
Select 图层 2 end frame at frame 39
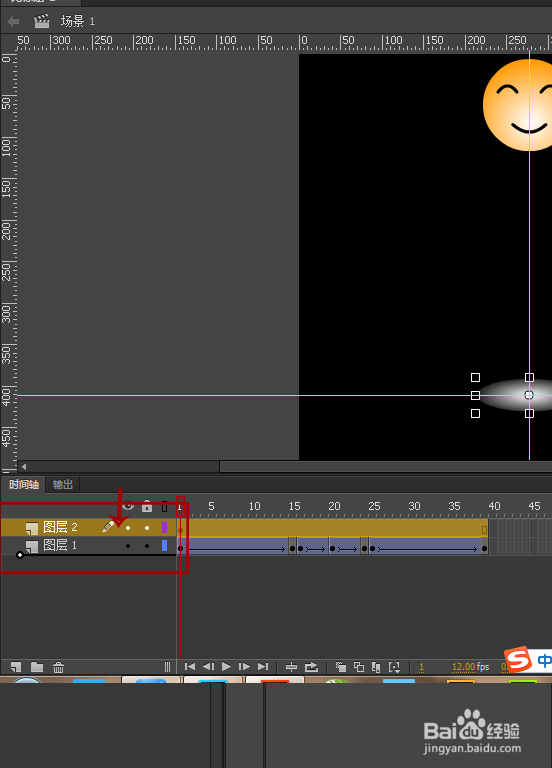(484, 528)
